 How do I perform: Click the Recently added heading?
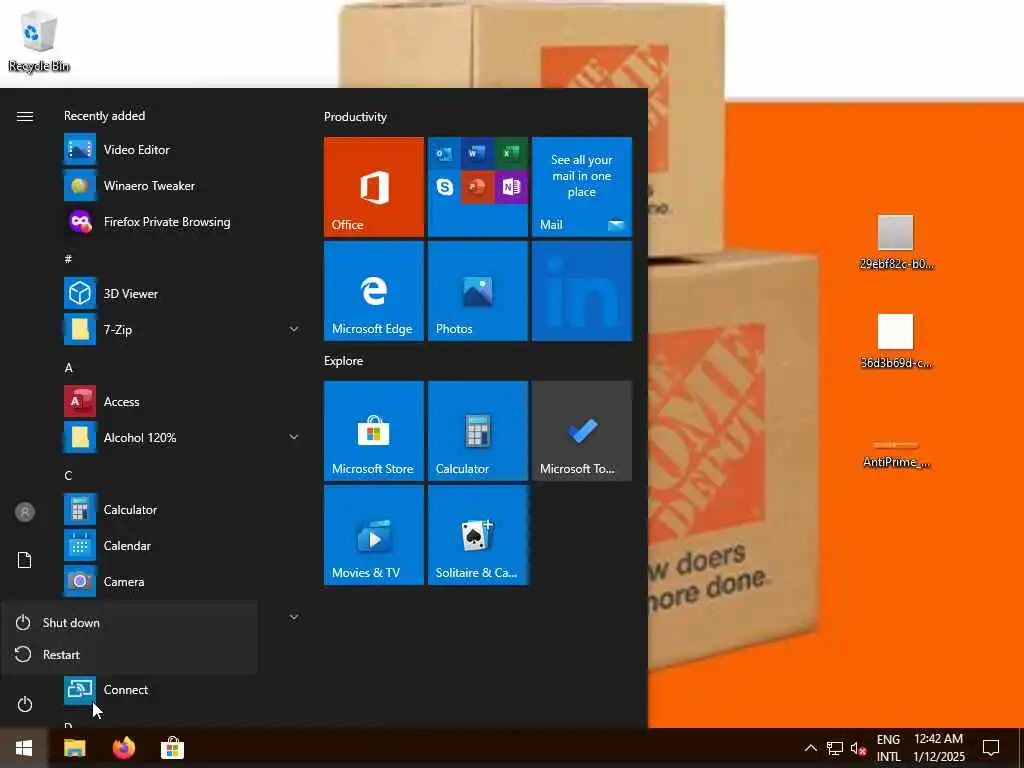tap(104, 116)
